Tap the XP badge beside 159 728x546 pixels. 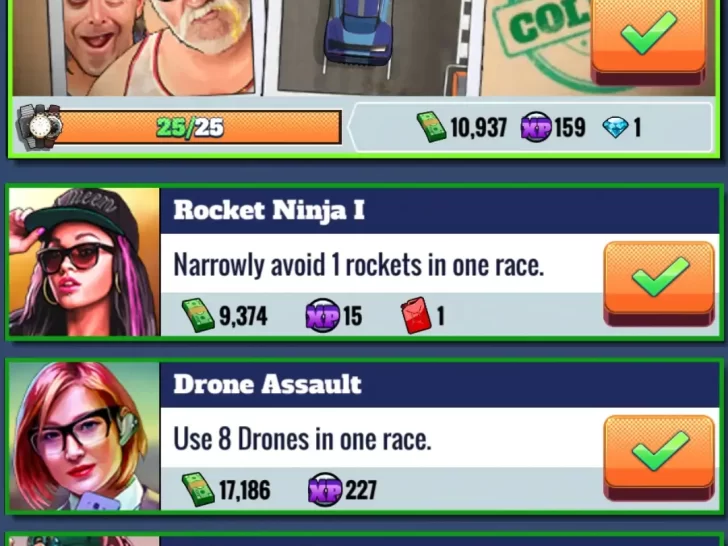tap(536, 127)
